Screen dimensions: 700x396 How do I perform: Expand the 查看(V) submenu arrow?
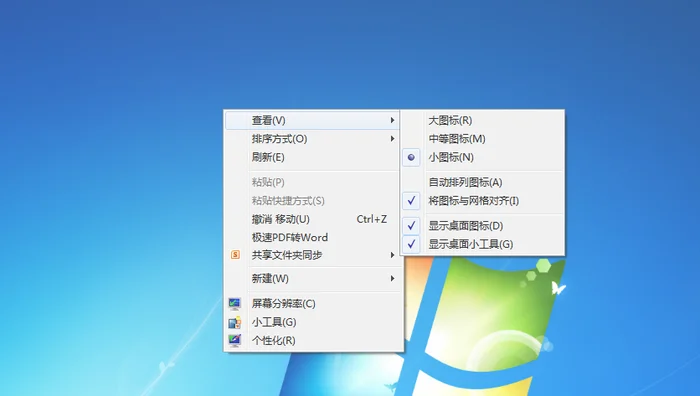pos(392,120)
